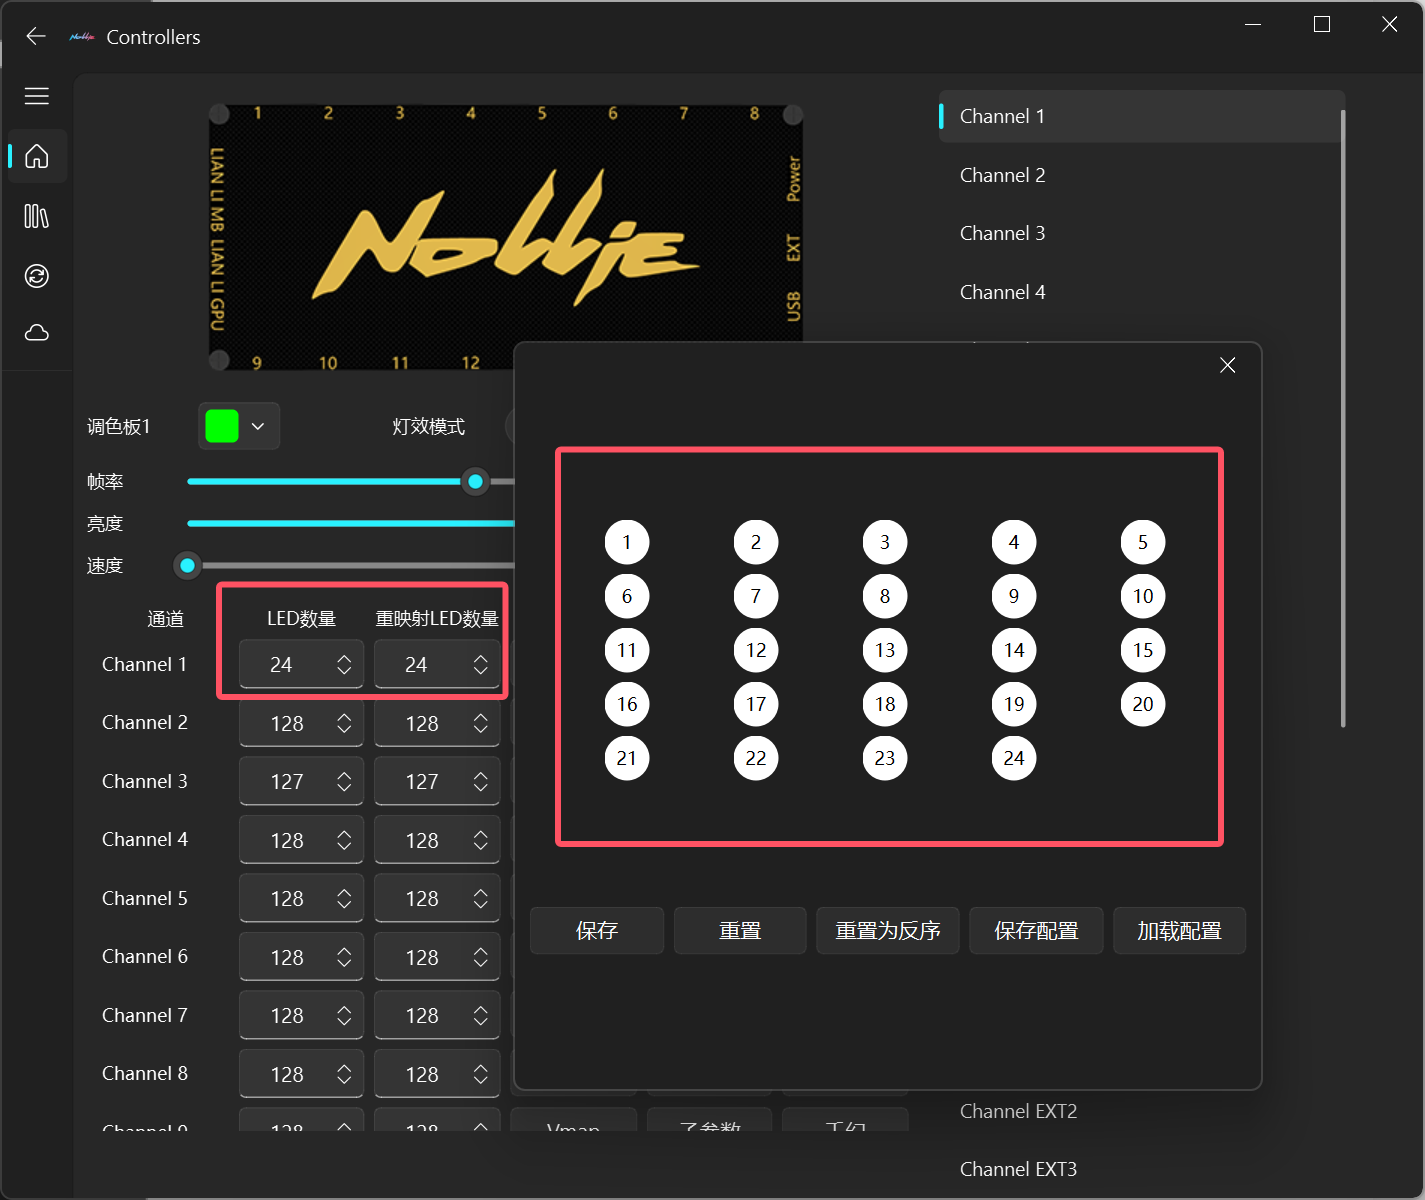Click the 亮度 slider track
The width and height of the screenshot is (1425, 1200).
click(x=351, y=524)
